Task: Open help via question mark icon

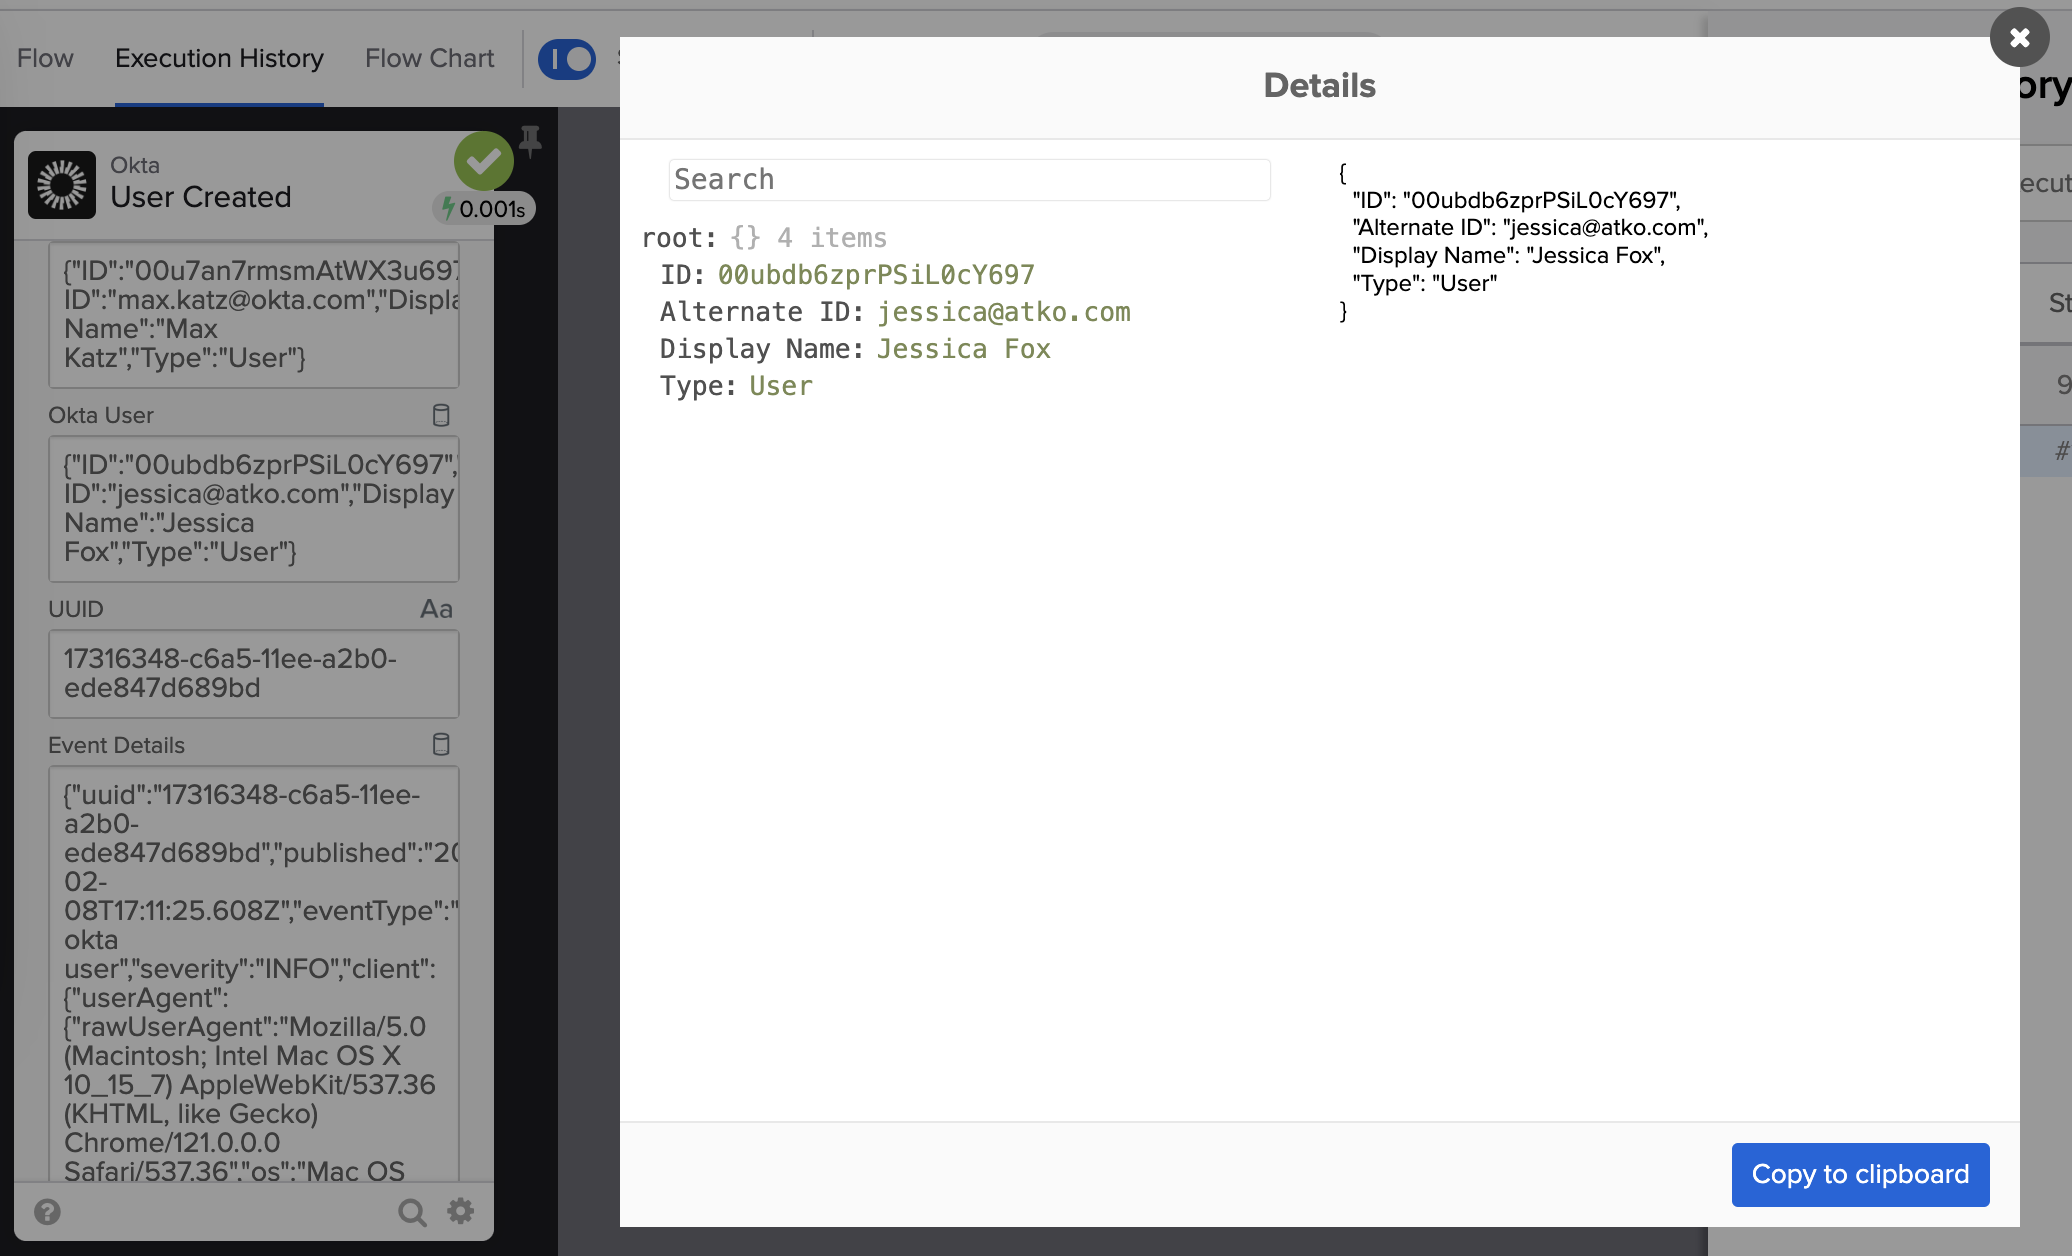Action: coord(47,1212)
